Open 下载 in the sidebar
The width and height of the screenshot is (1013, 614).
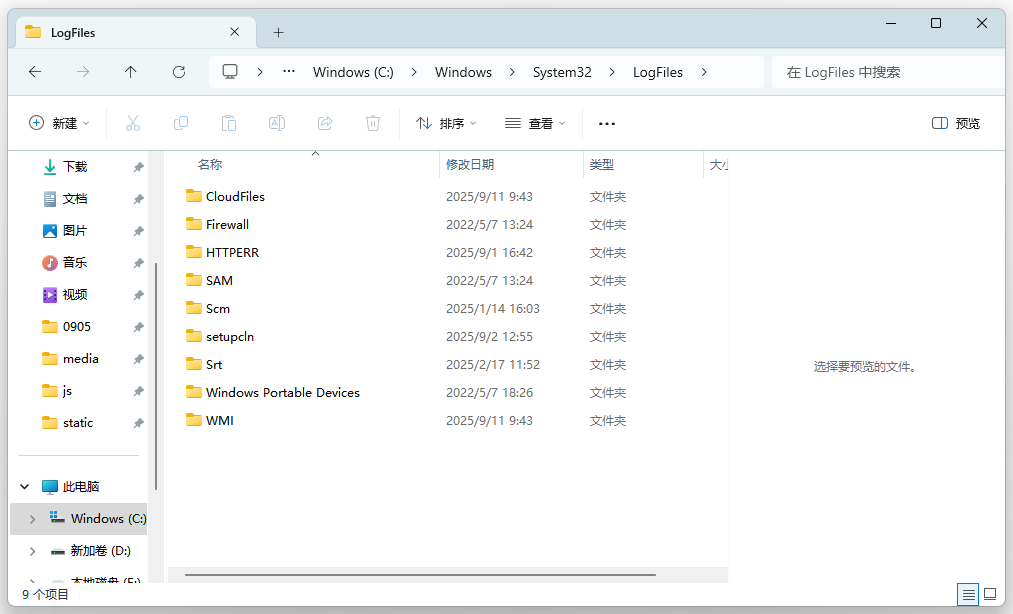click(75, 167)
